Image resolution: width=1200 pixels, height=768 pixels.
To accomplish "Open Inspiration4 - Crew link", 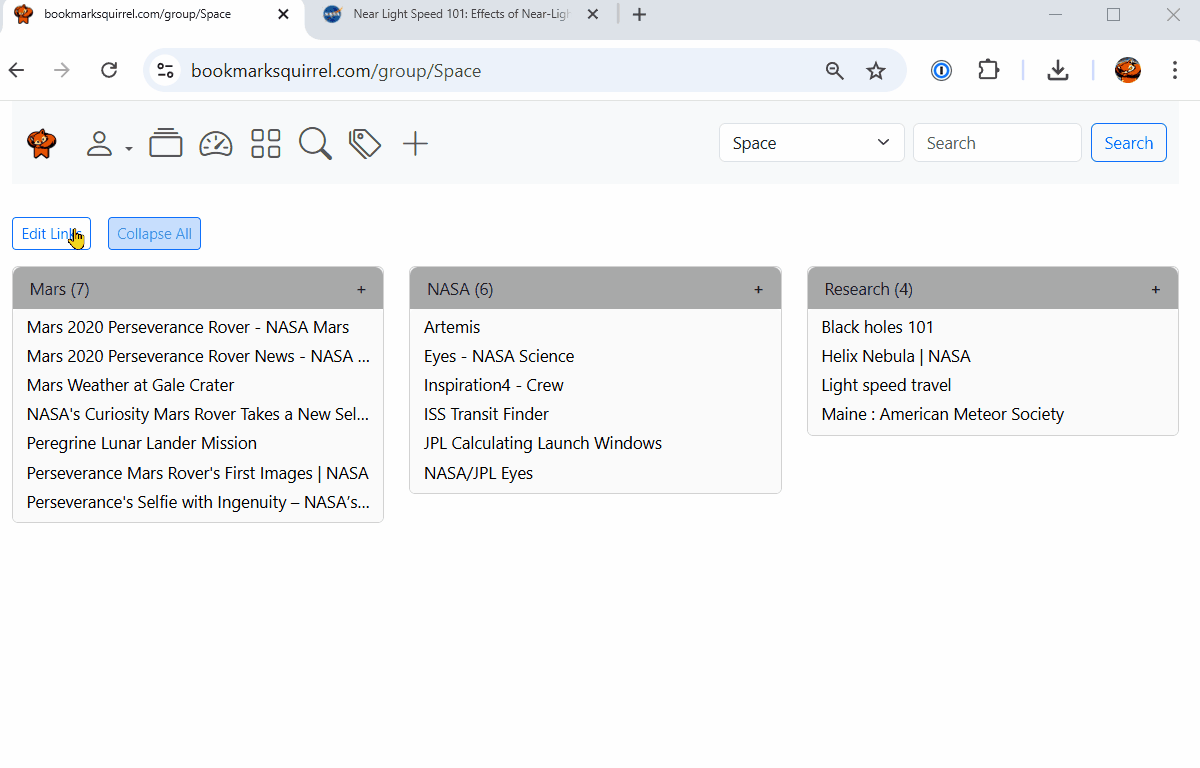I will coord(494,385).
